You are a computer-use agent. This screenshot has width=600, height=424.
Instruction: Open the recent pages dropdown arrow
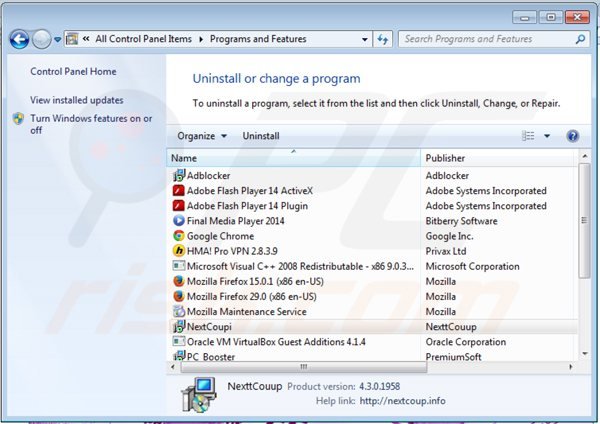[x=57, y=39]
